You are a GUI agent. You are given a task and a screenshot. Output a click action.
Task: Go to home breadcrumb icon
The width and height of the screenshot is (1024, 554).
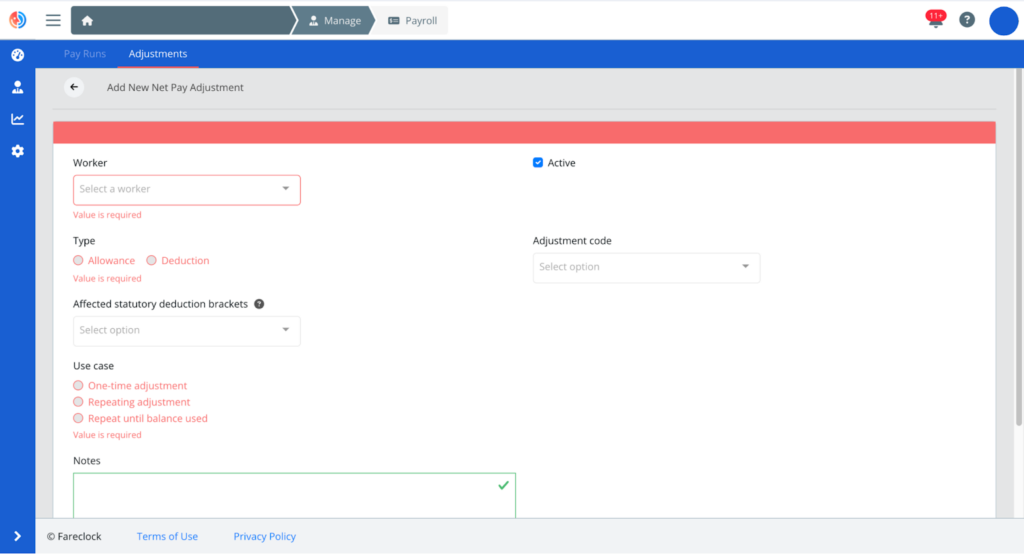[x=87, y=21]
